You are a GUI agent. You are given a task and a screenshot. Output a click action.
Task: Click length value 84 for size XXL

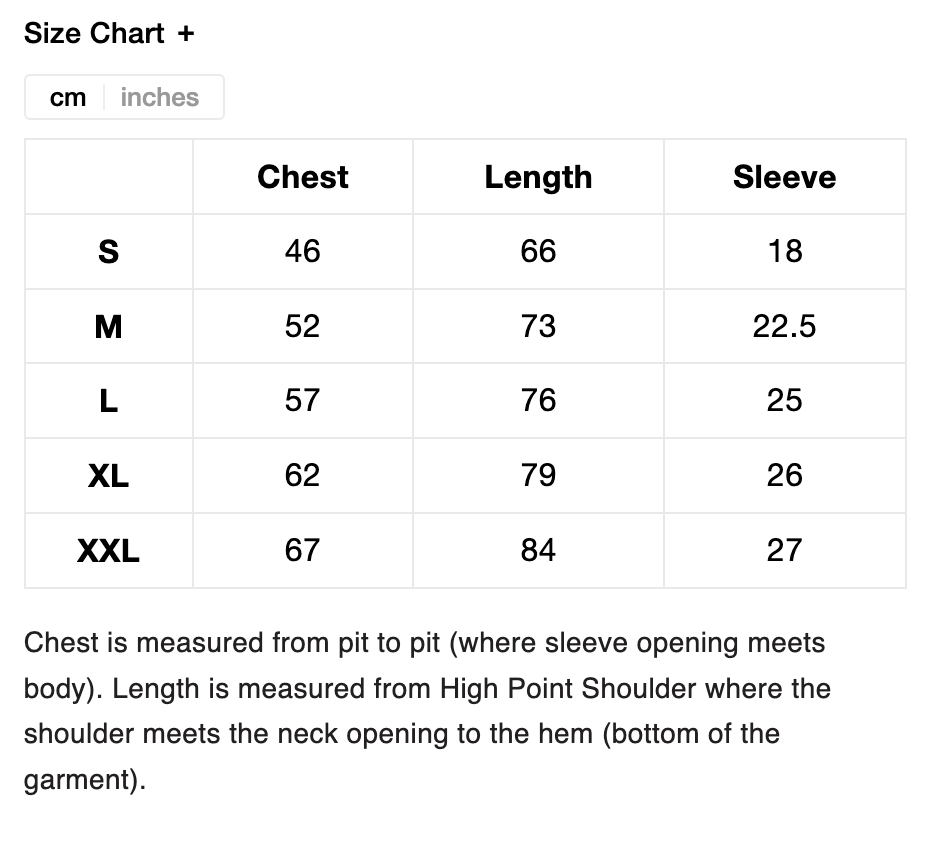(538, 551)
